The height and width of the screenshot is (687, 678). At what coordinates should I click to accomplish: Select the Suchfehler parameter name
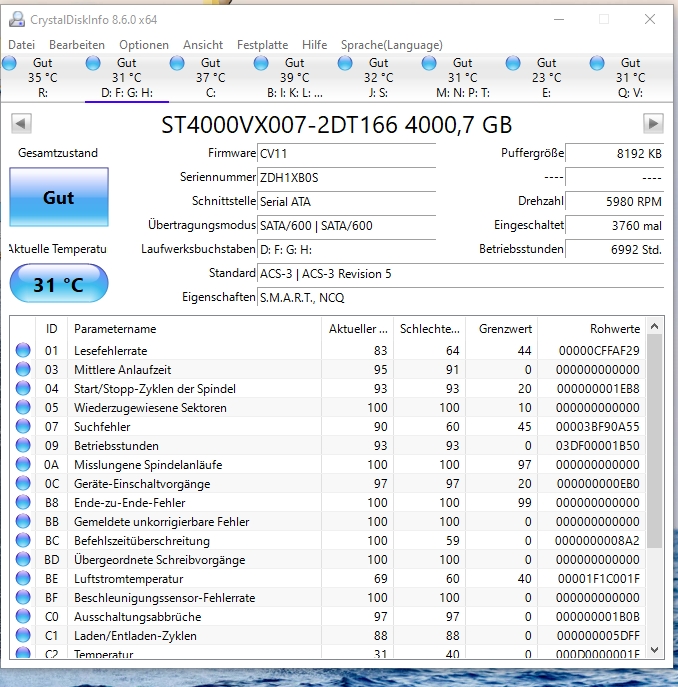[102, 426]
